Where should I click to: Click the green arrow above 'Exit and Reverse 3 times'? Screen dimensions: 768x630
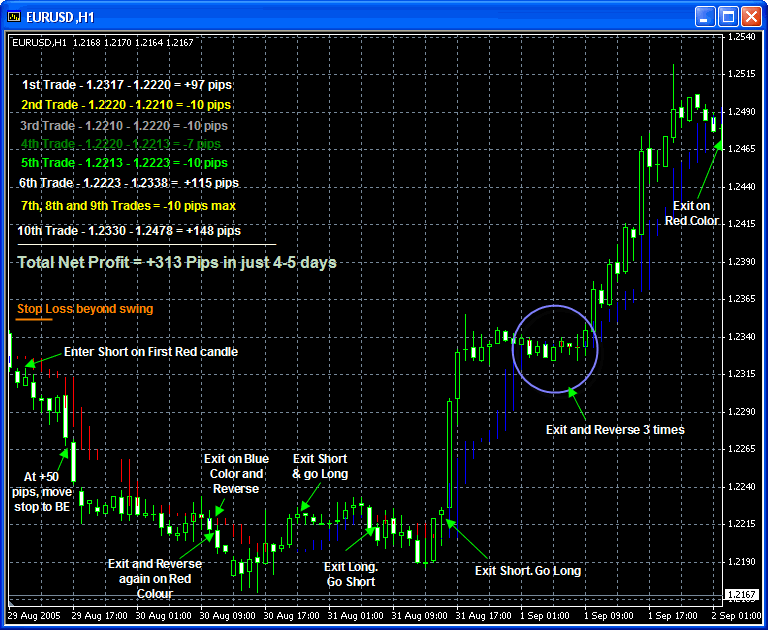tap(580, 402)
